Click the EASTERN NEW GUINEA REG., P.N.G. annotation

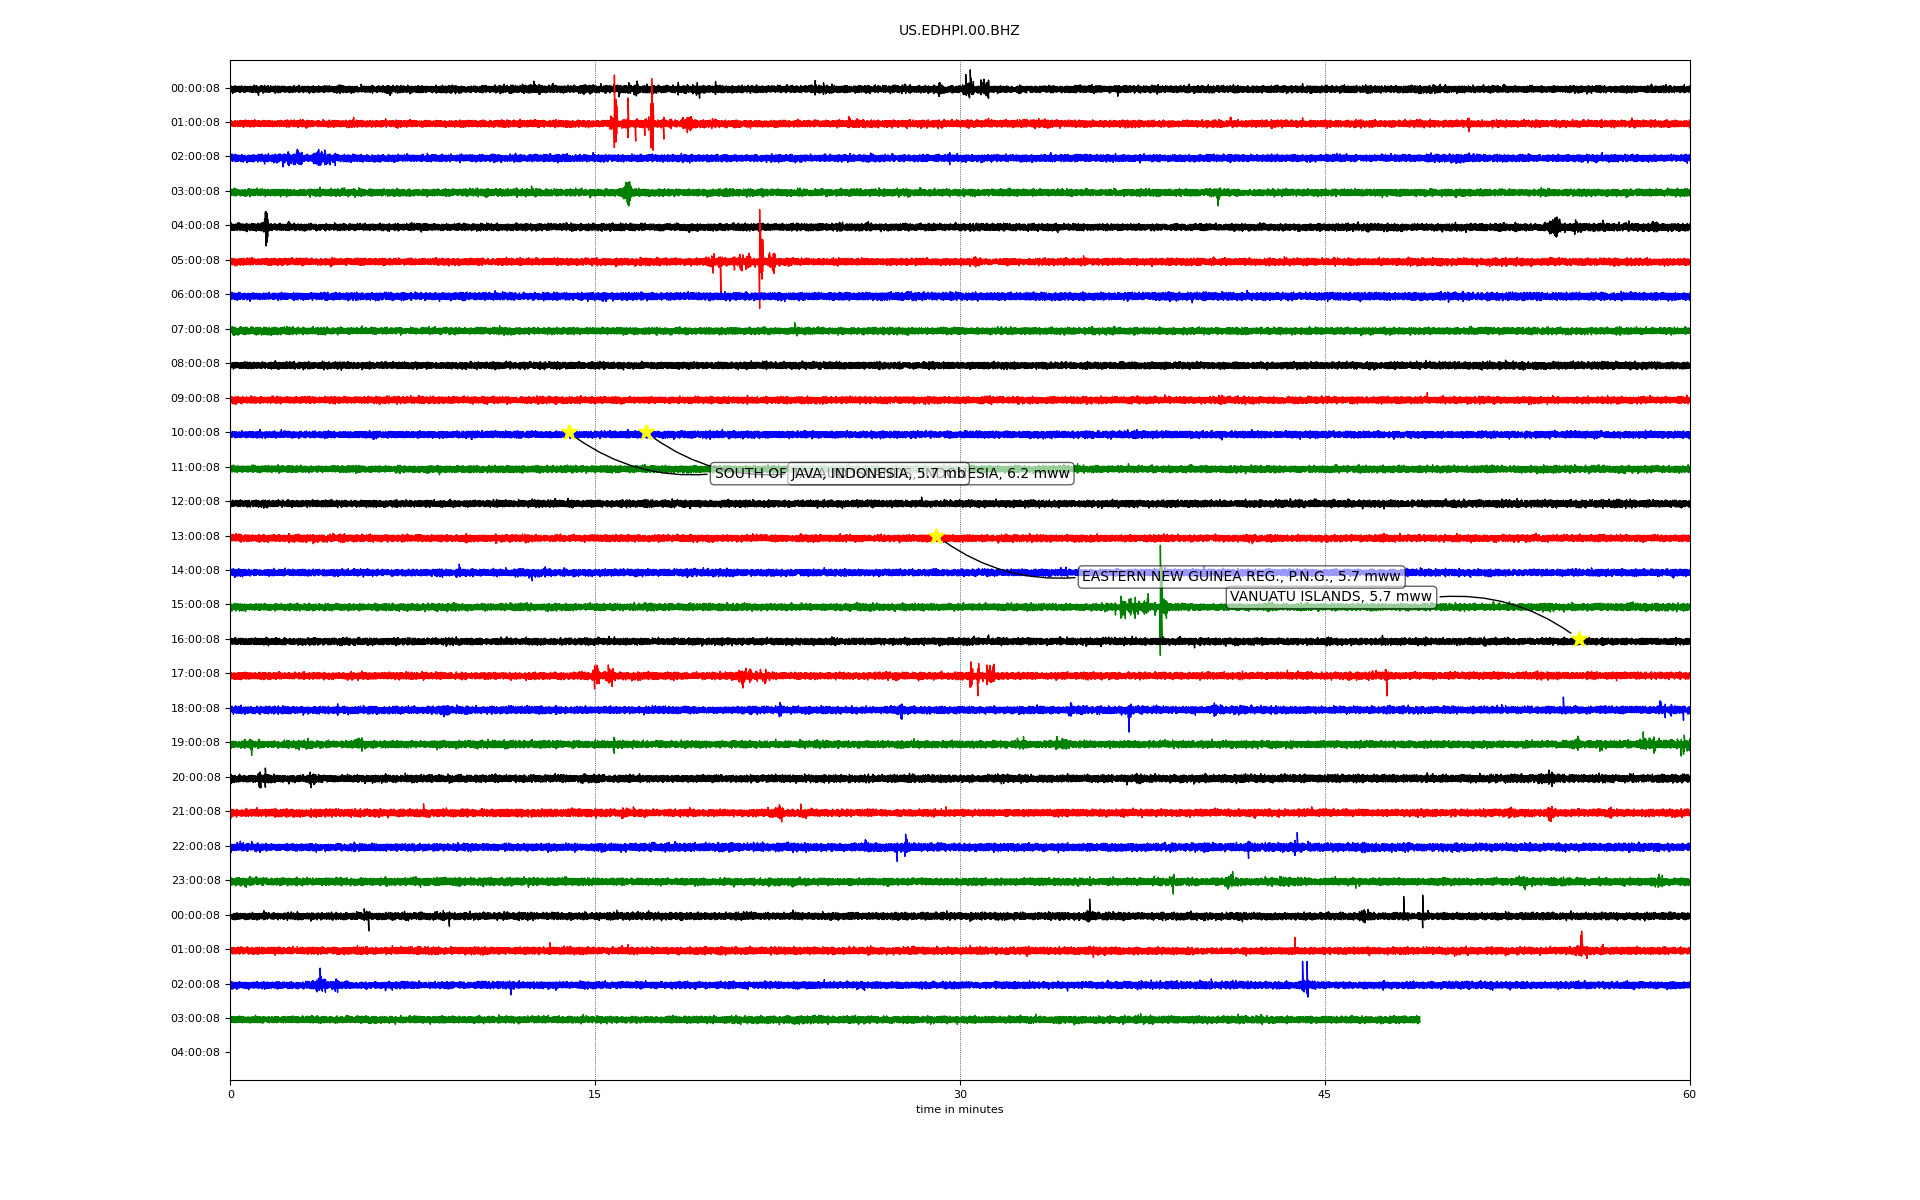click(1241, 577)
